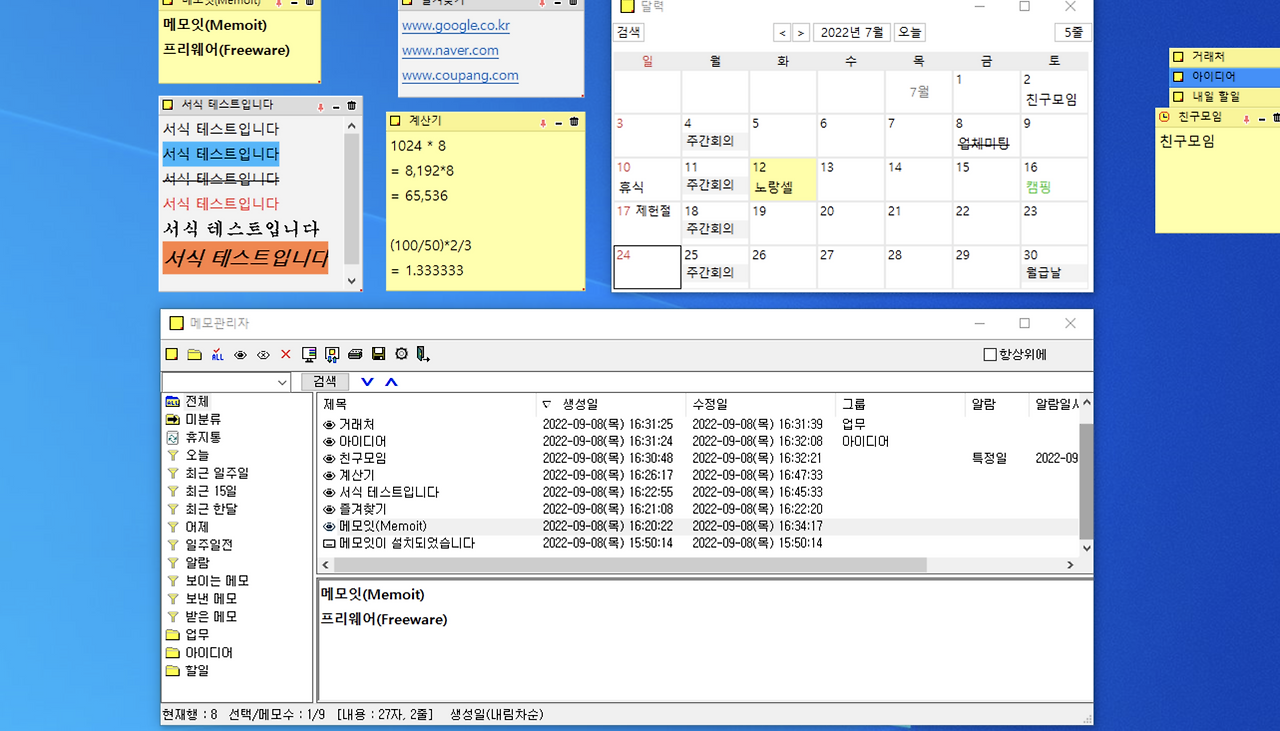Viewport: 1280px width, 731px height.
Task: Click the hide-memo crossed-eye icon
Action: [x=263, y=354]
